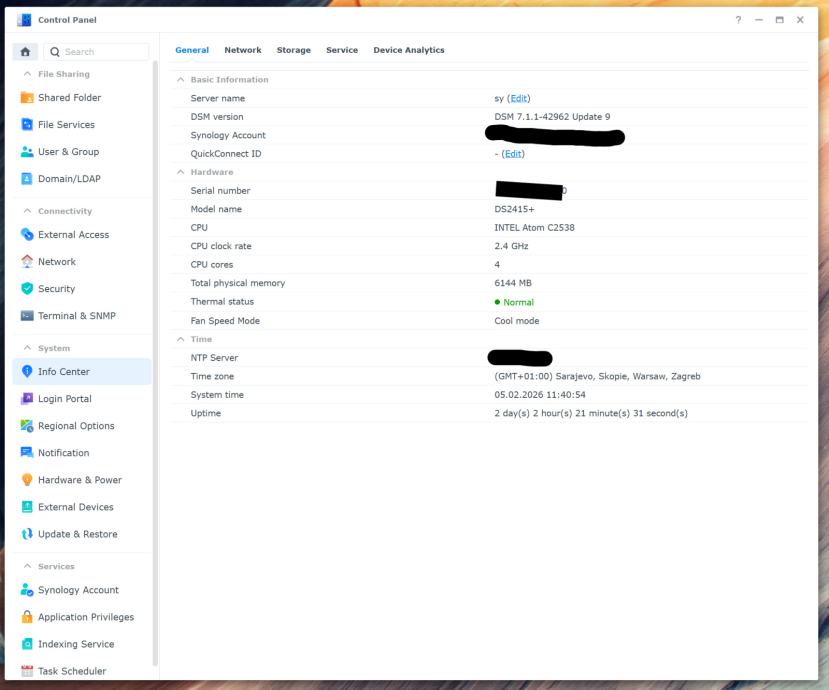829x690 pixels.
Task: Collapse the Services sidebar section
Action: (27, 566)
